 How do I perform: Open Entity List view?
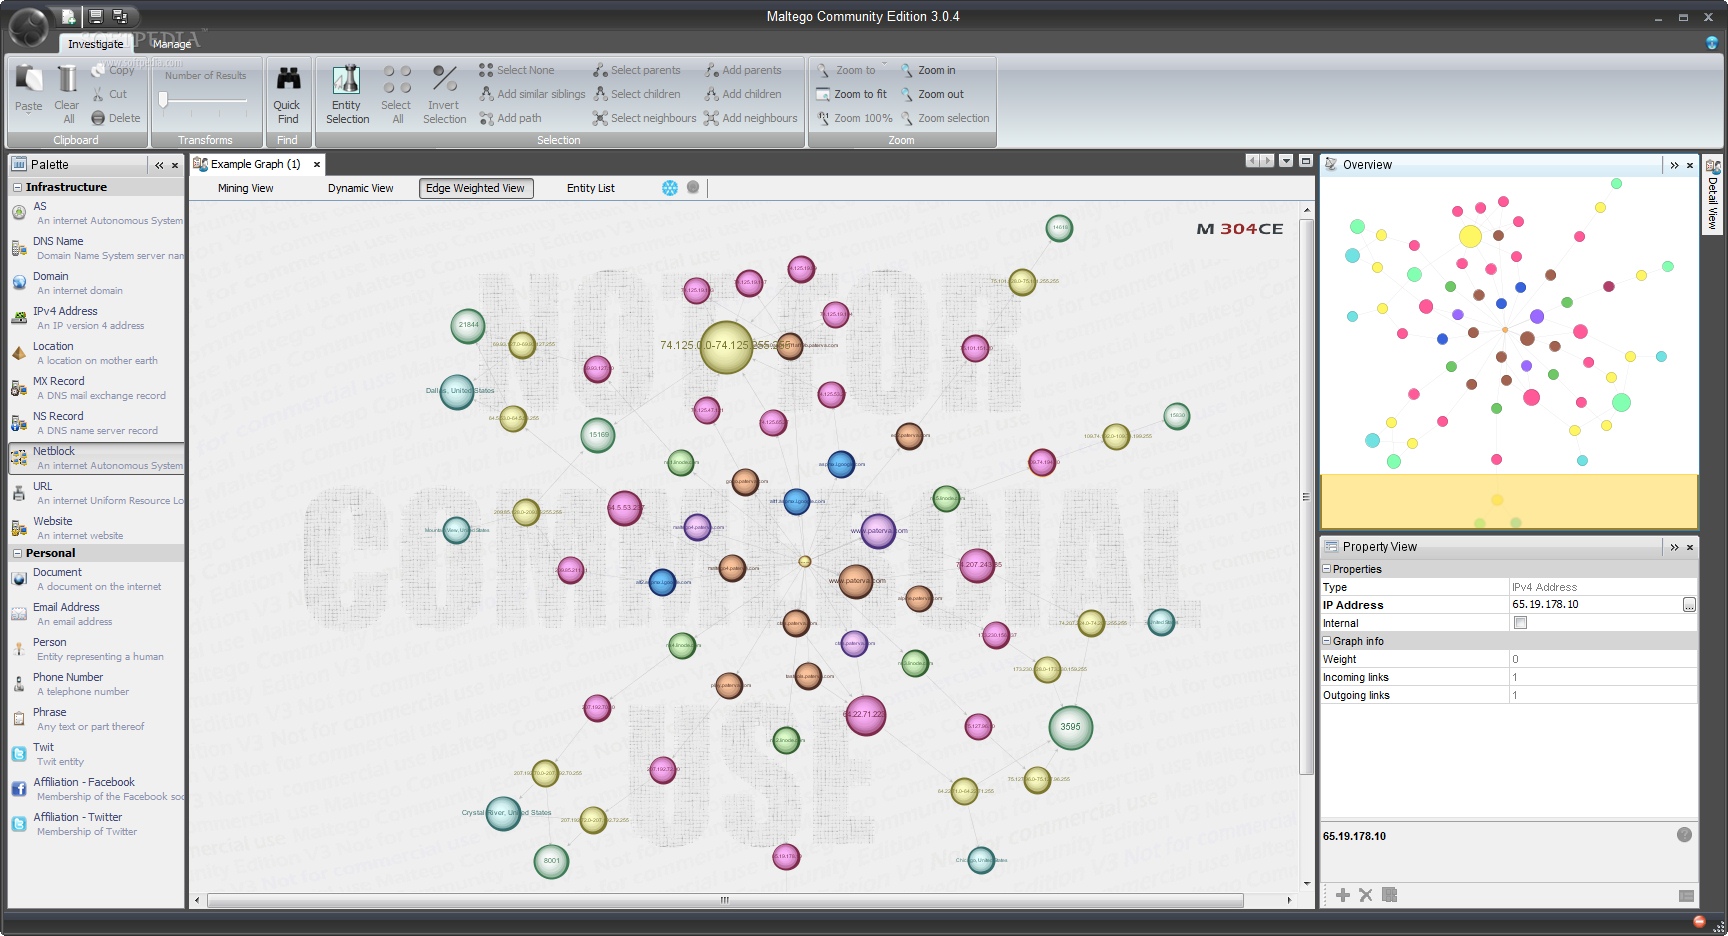click(x=591, y=188)
